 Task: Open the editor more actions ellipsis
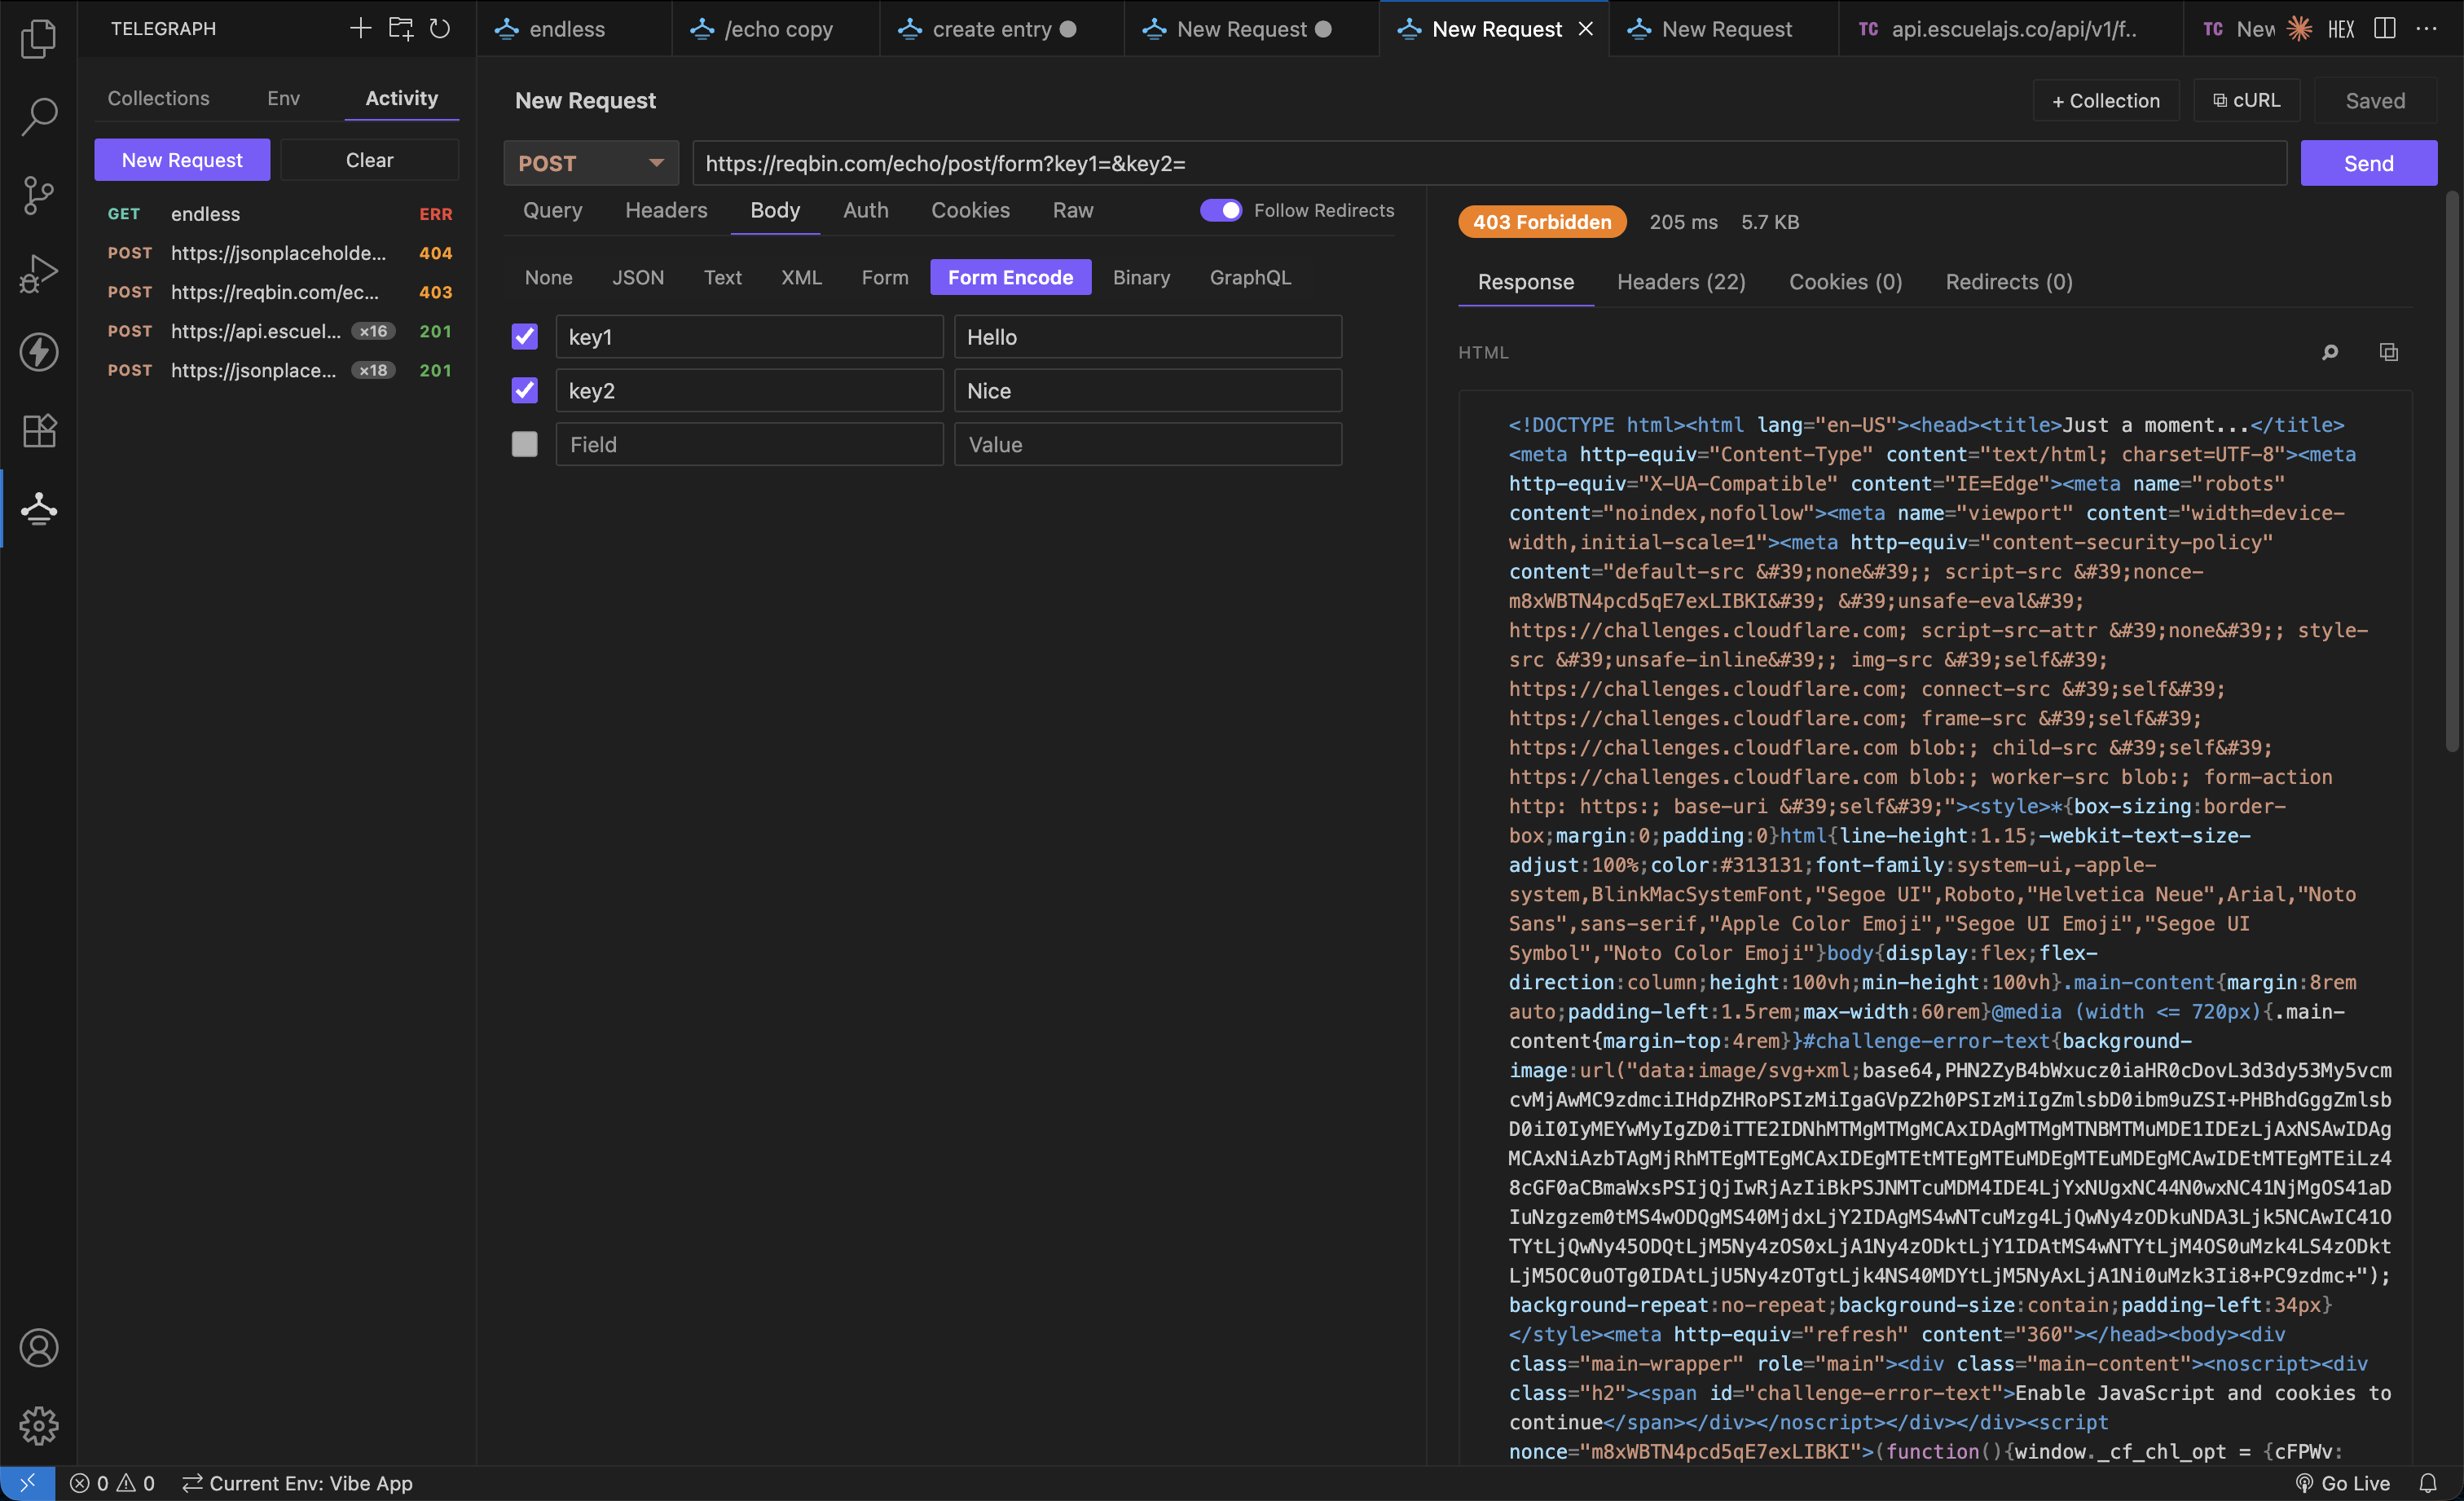click(x=2426, y=29)
